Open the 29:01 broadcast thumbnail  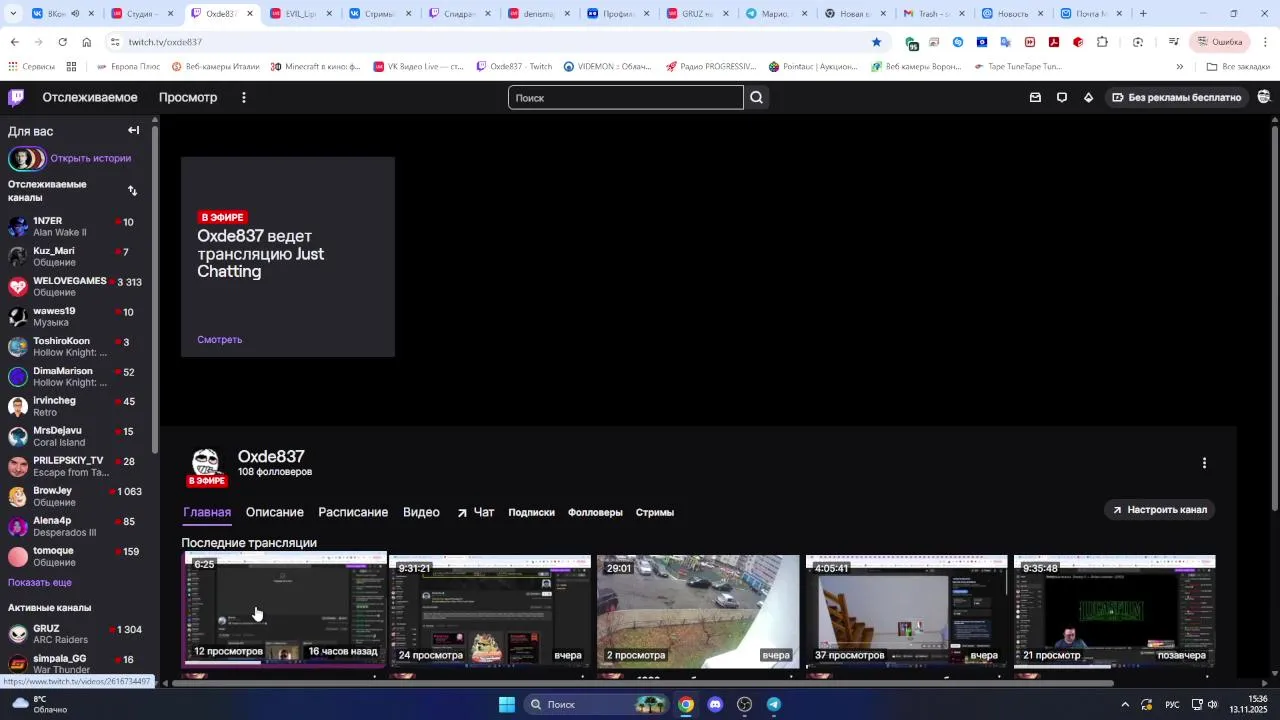coord(699,611)
